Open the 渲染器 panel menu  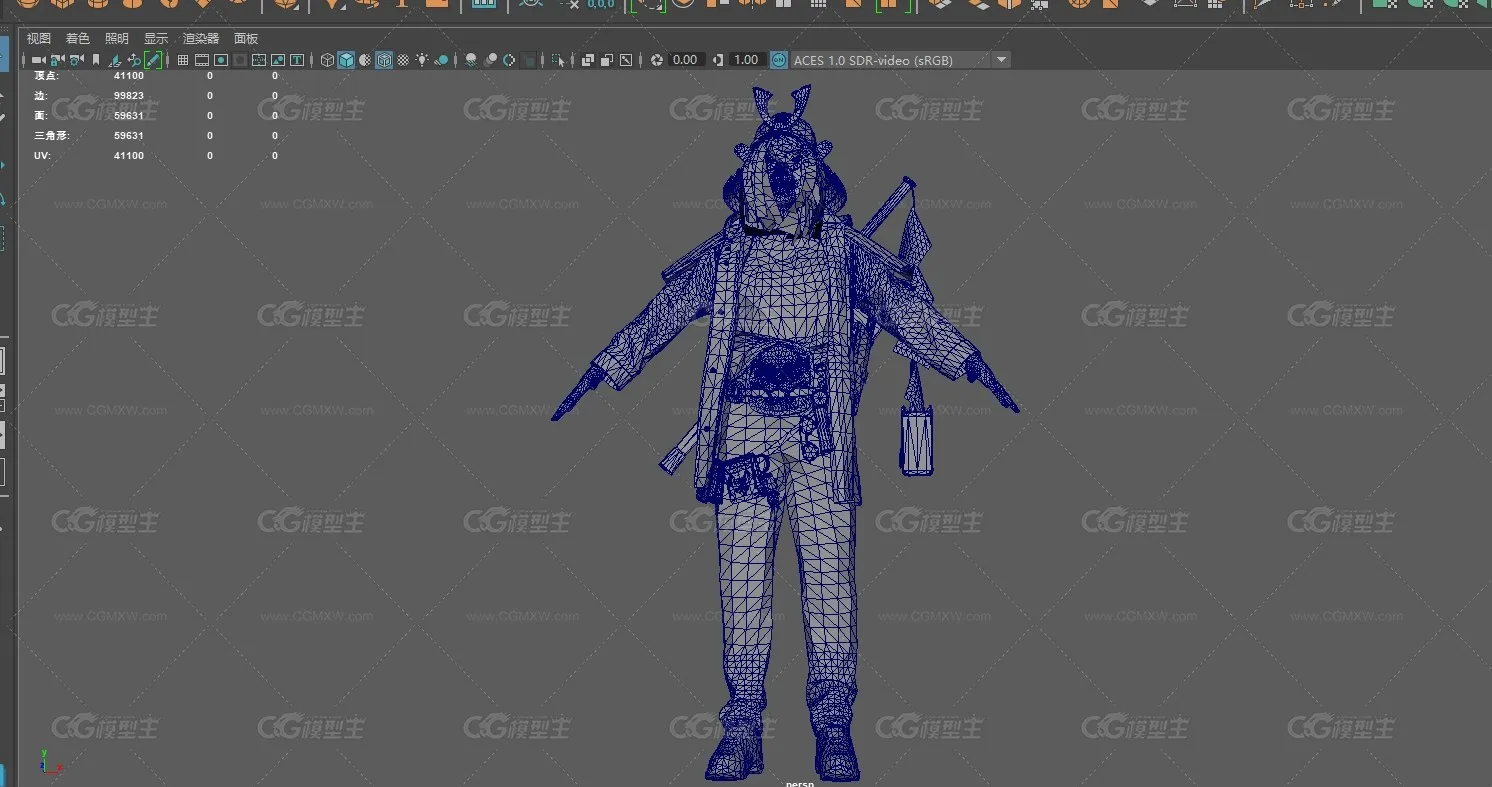pyautogui.click(x=201, y=38)
